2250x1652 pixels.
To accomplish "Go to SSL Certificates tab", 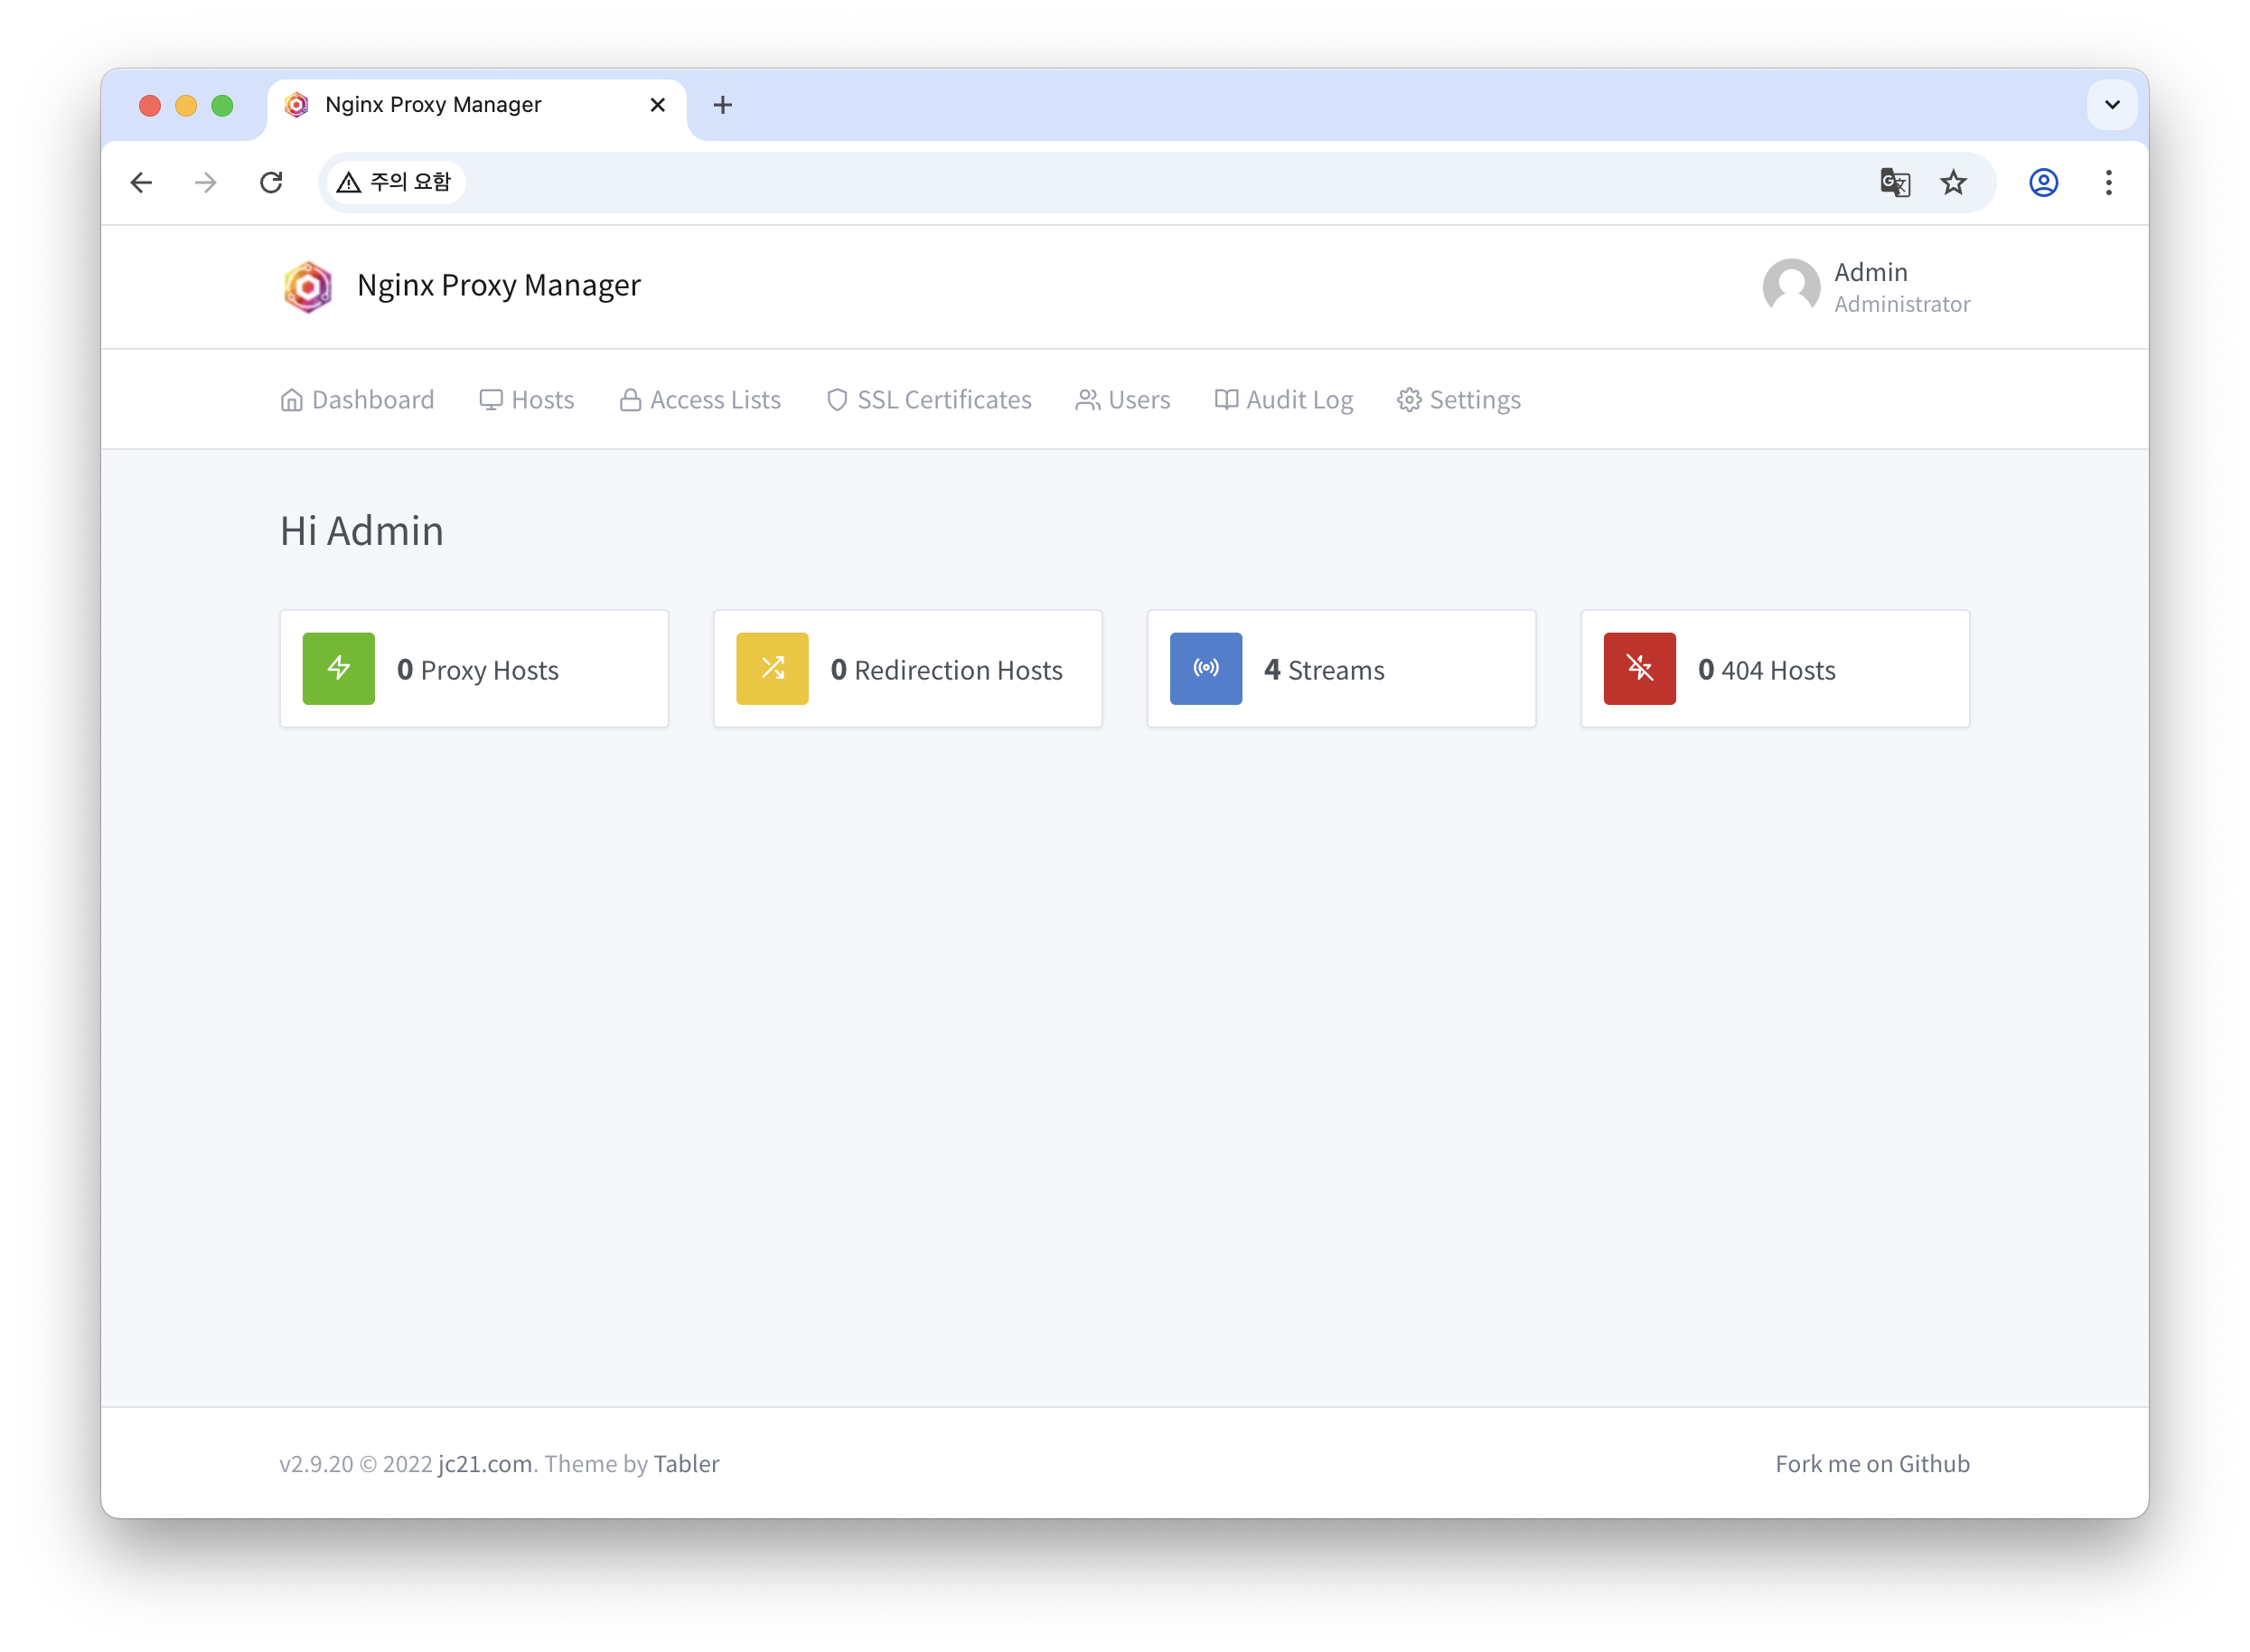I will [929, 400].
